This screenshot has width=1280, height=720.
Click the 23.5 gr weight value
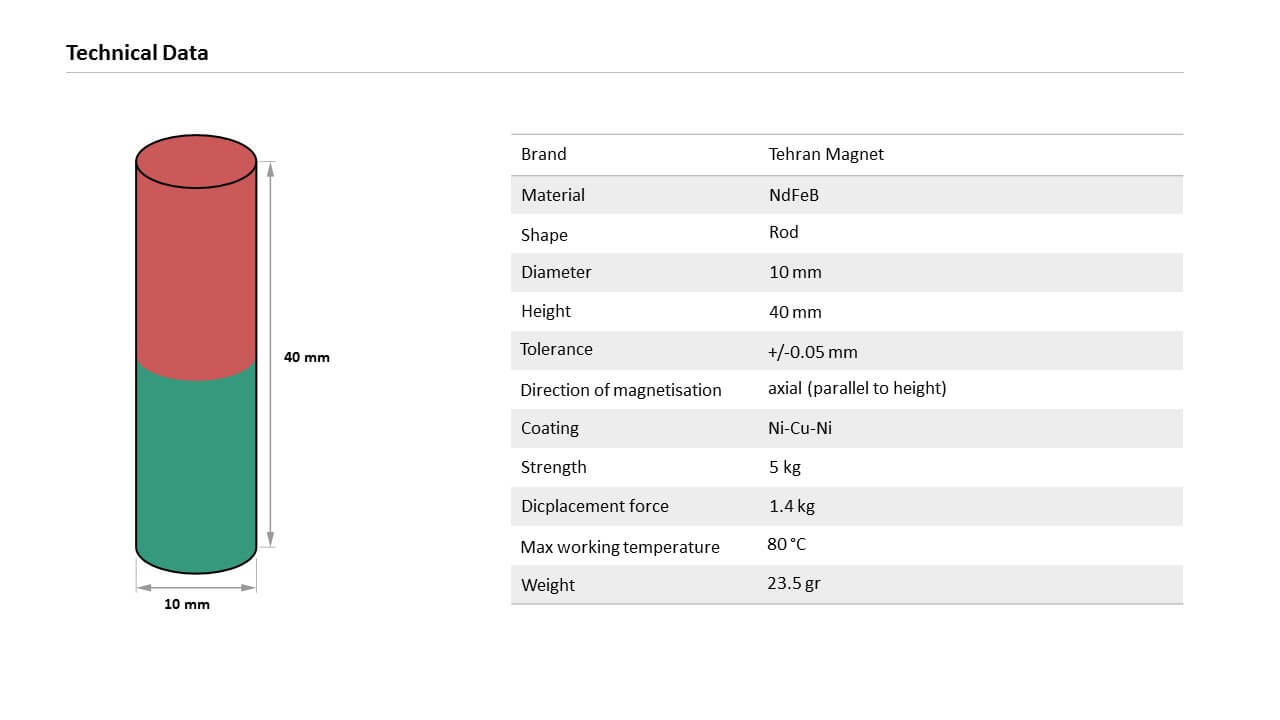794,583
